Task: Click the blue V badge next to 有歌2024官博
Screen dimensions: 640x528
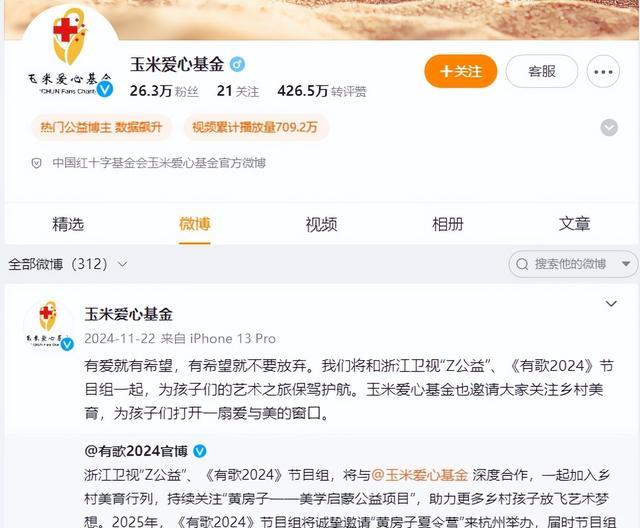Action: 200,451
